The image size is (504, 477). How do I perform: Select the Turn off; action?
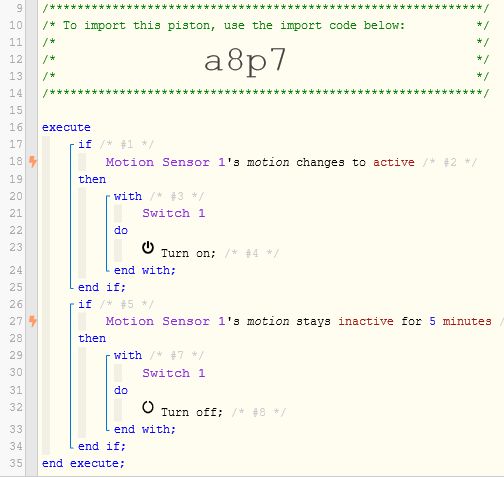(192, 412)
